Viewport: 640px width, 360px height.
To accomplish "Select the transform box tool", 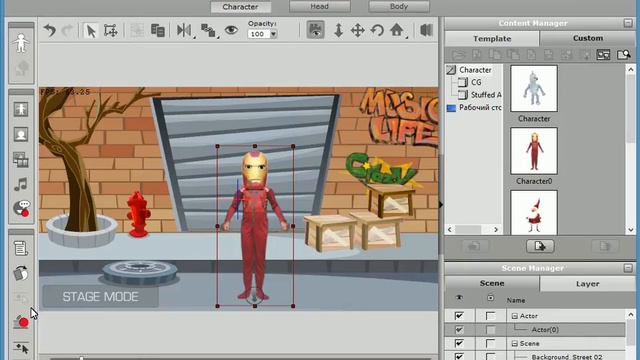I will coord(111,31).
